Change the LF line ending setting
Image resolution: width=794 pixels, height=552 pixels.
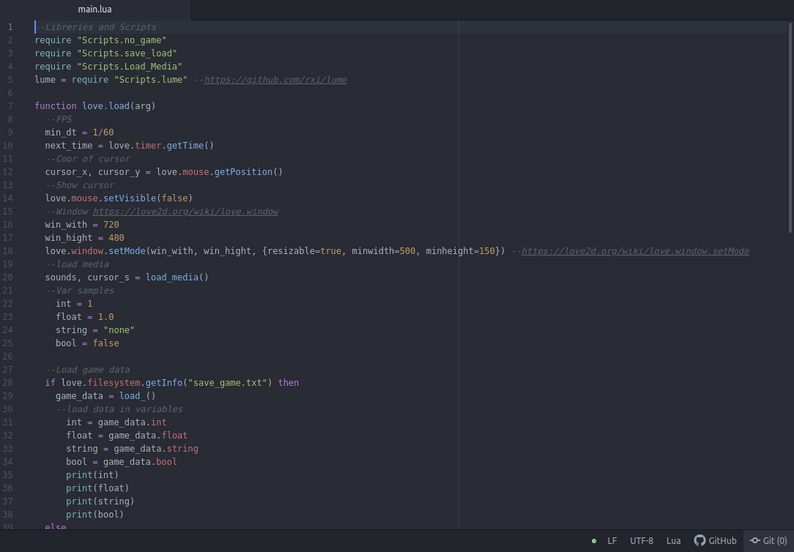[612, 541]
